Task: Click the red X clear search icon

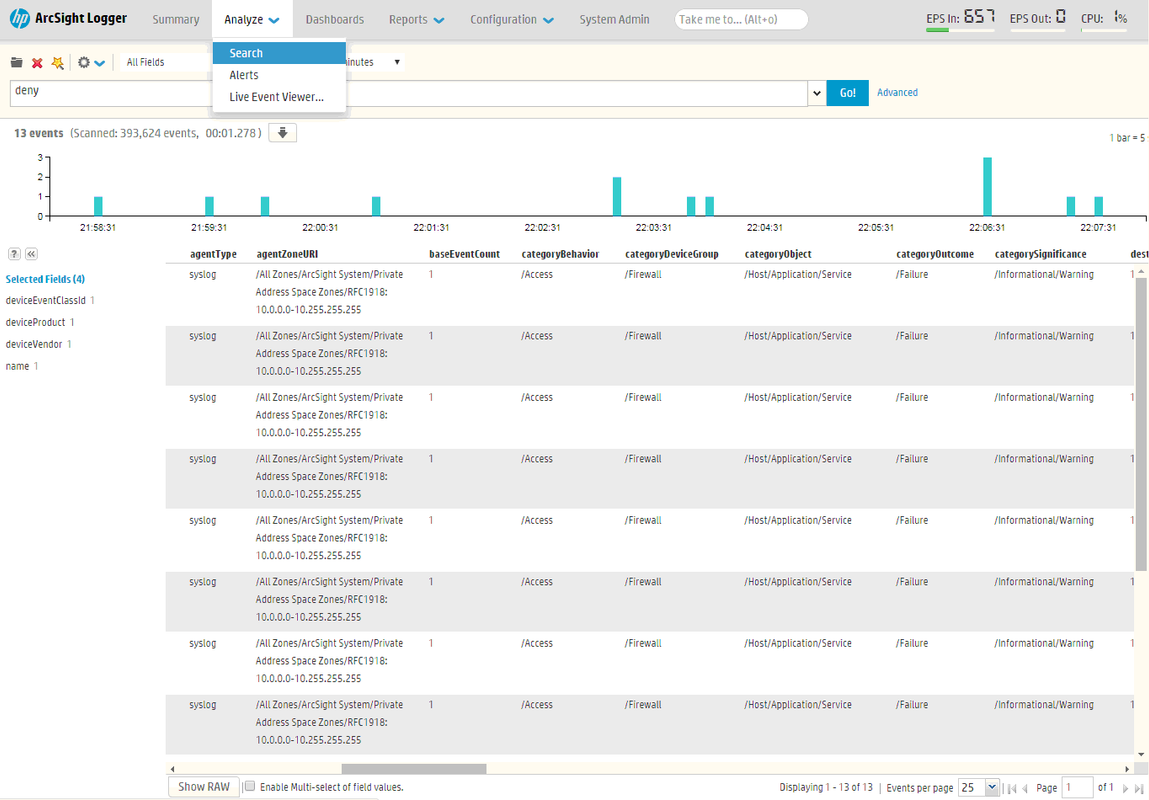Action: tap(37, 63)
